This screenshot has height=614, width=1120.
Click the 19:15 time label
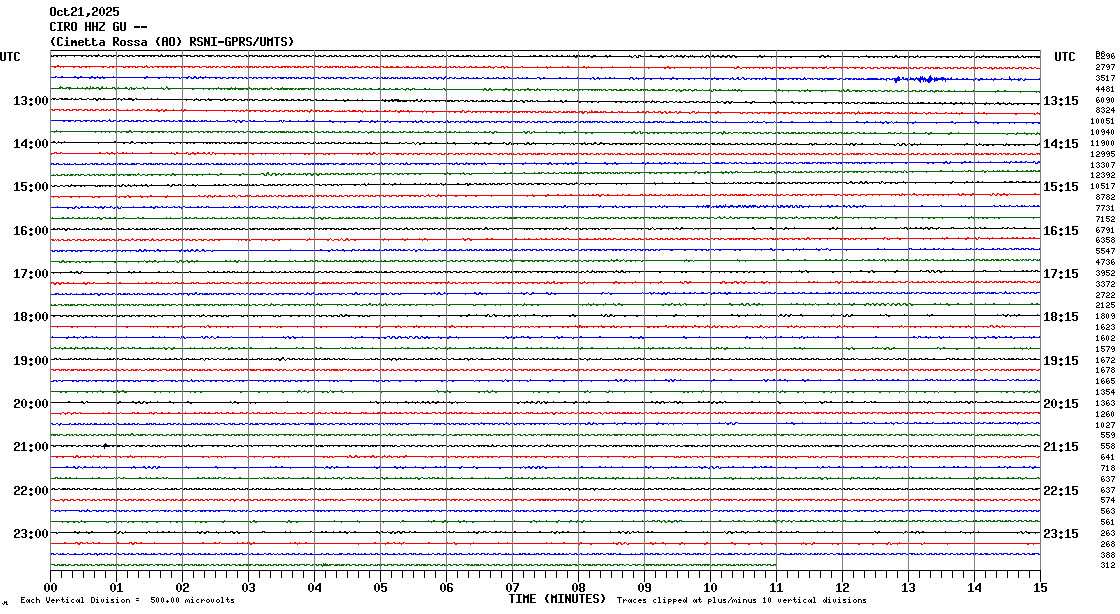1061,361
